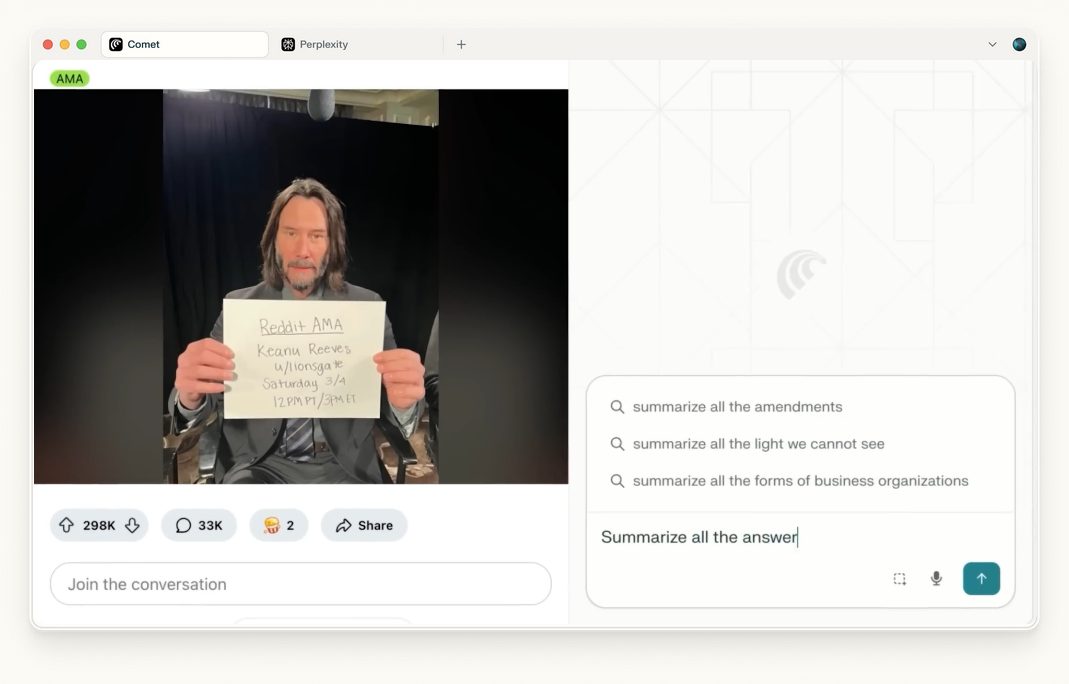Expand the tab list chevron
Viewport: 1069px width, 684px height.
click(x=993, y=44)
